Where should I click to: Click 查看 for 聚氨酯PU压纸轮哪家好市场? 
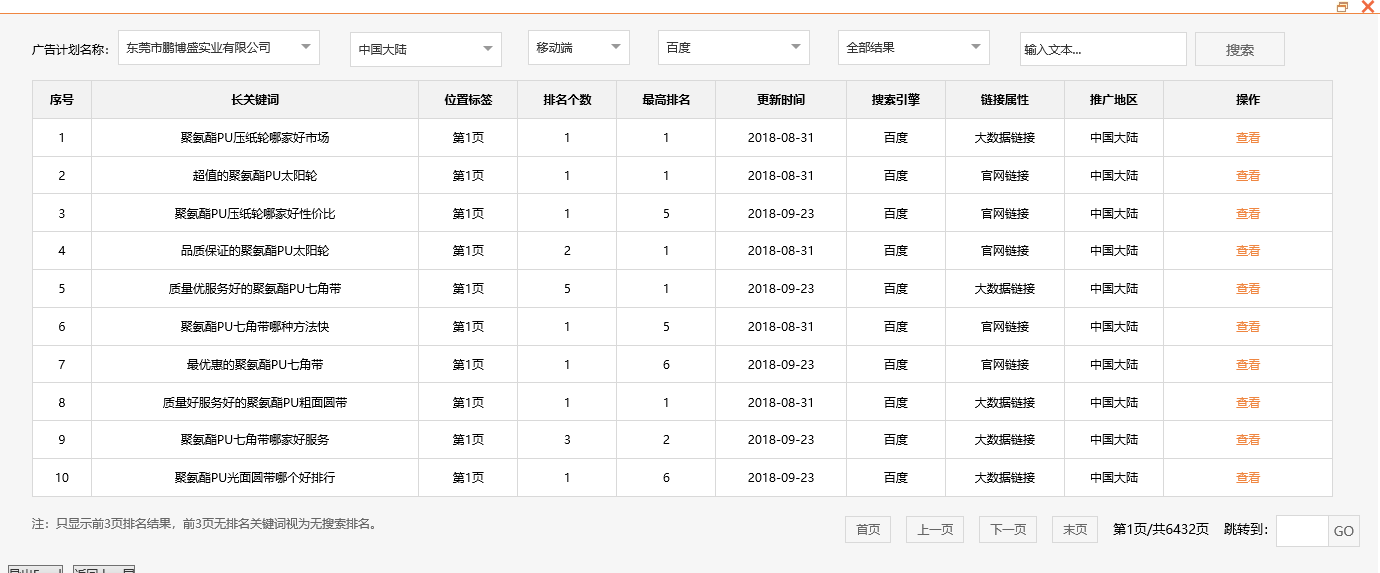pos(1248,138)
